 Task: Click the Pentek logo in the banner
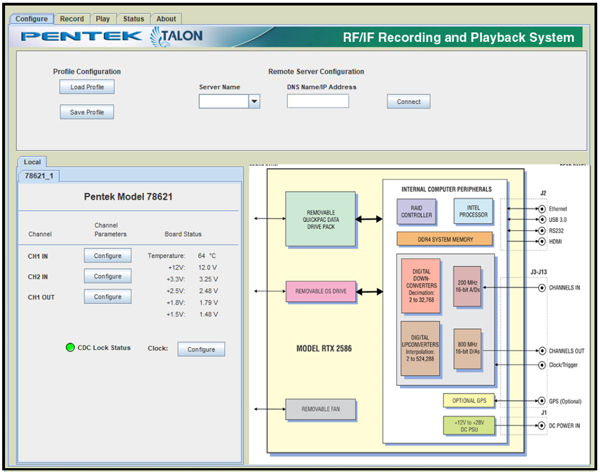pyautogui.click(x=81, y=36)
